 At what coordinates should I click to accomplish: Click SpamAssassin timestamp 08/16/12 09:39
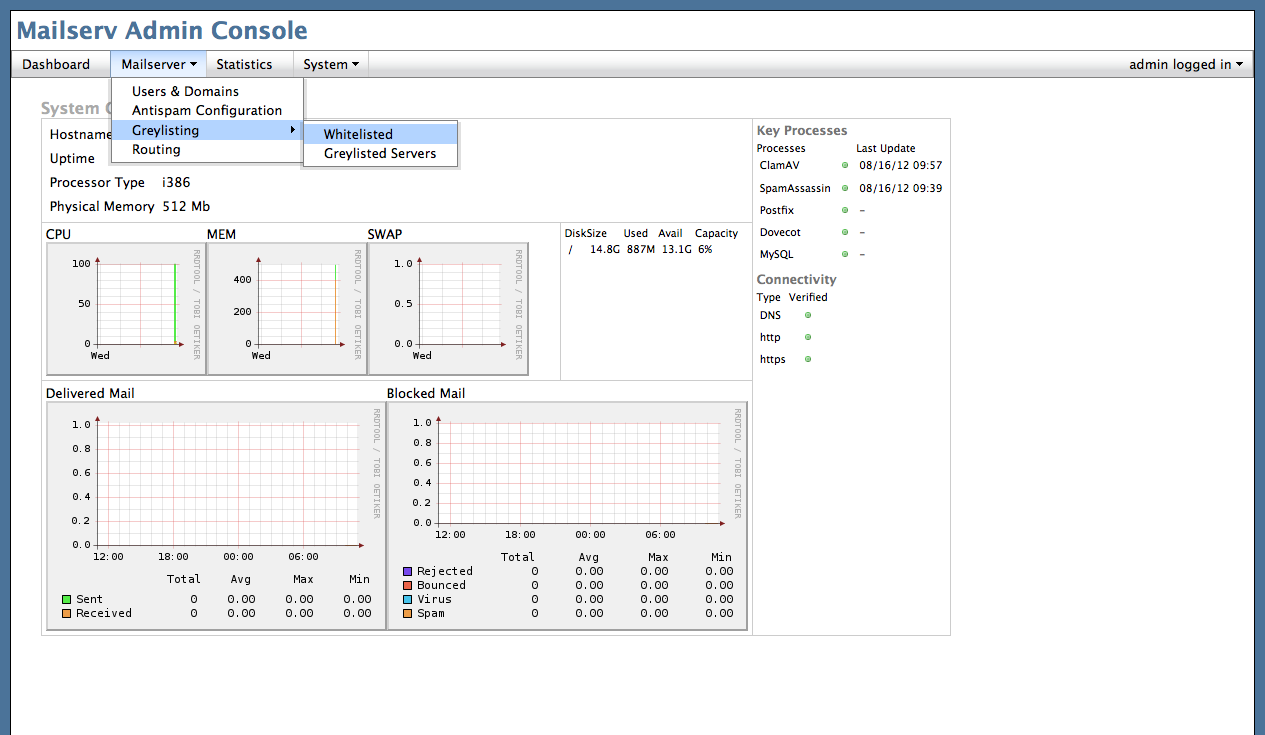coord(901,188)
